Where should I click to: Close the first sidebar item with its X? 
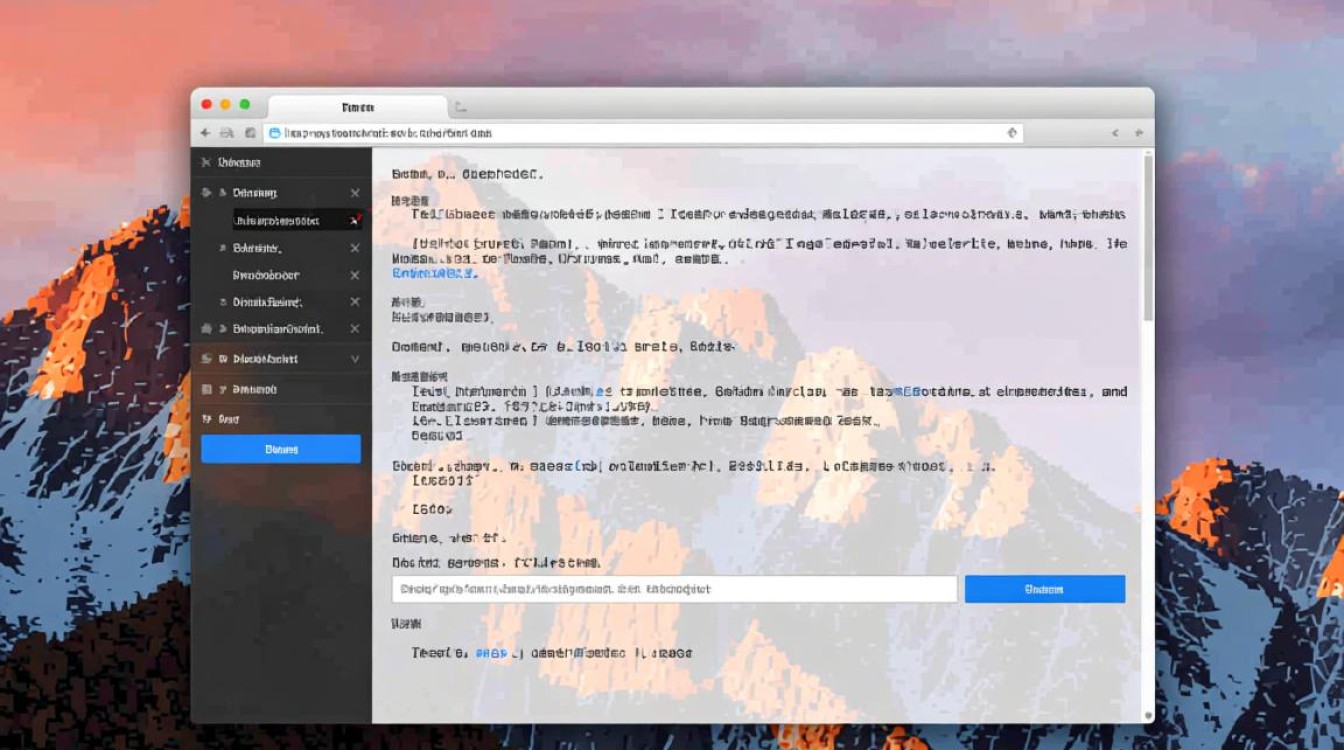pos(355,193)
